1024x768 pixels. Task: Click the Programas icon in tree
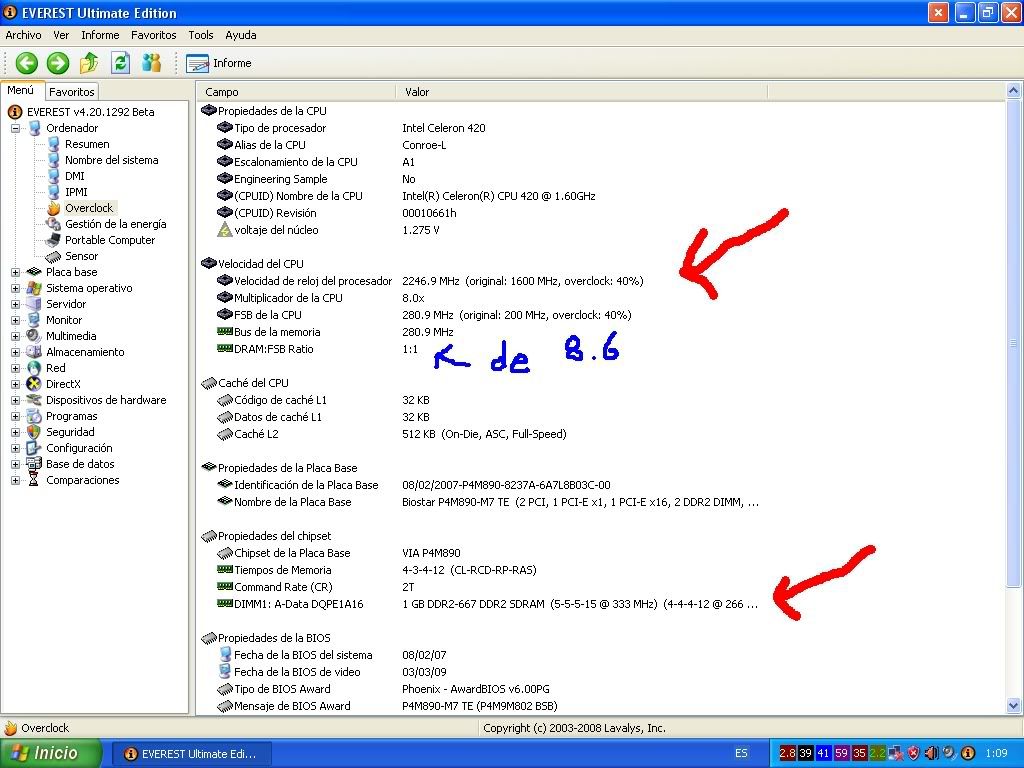tap(34, 416)
